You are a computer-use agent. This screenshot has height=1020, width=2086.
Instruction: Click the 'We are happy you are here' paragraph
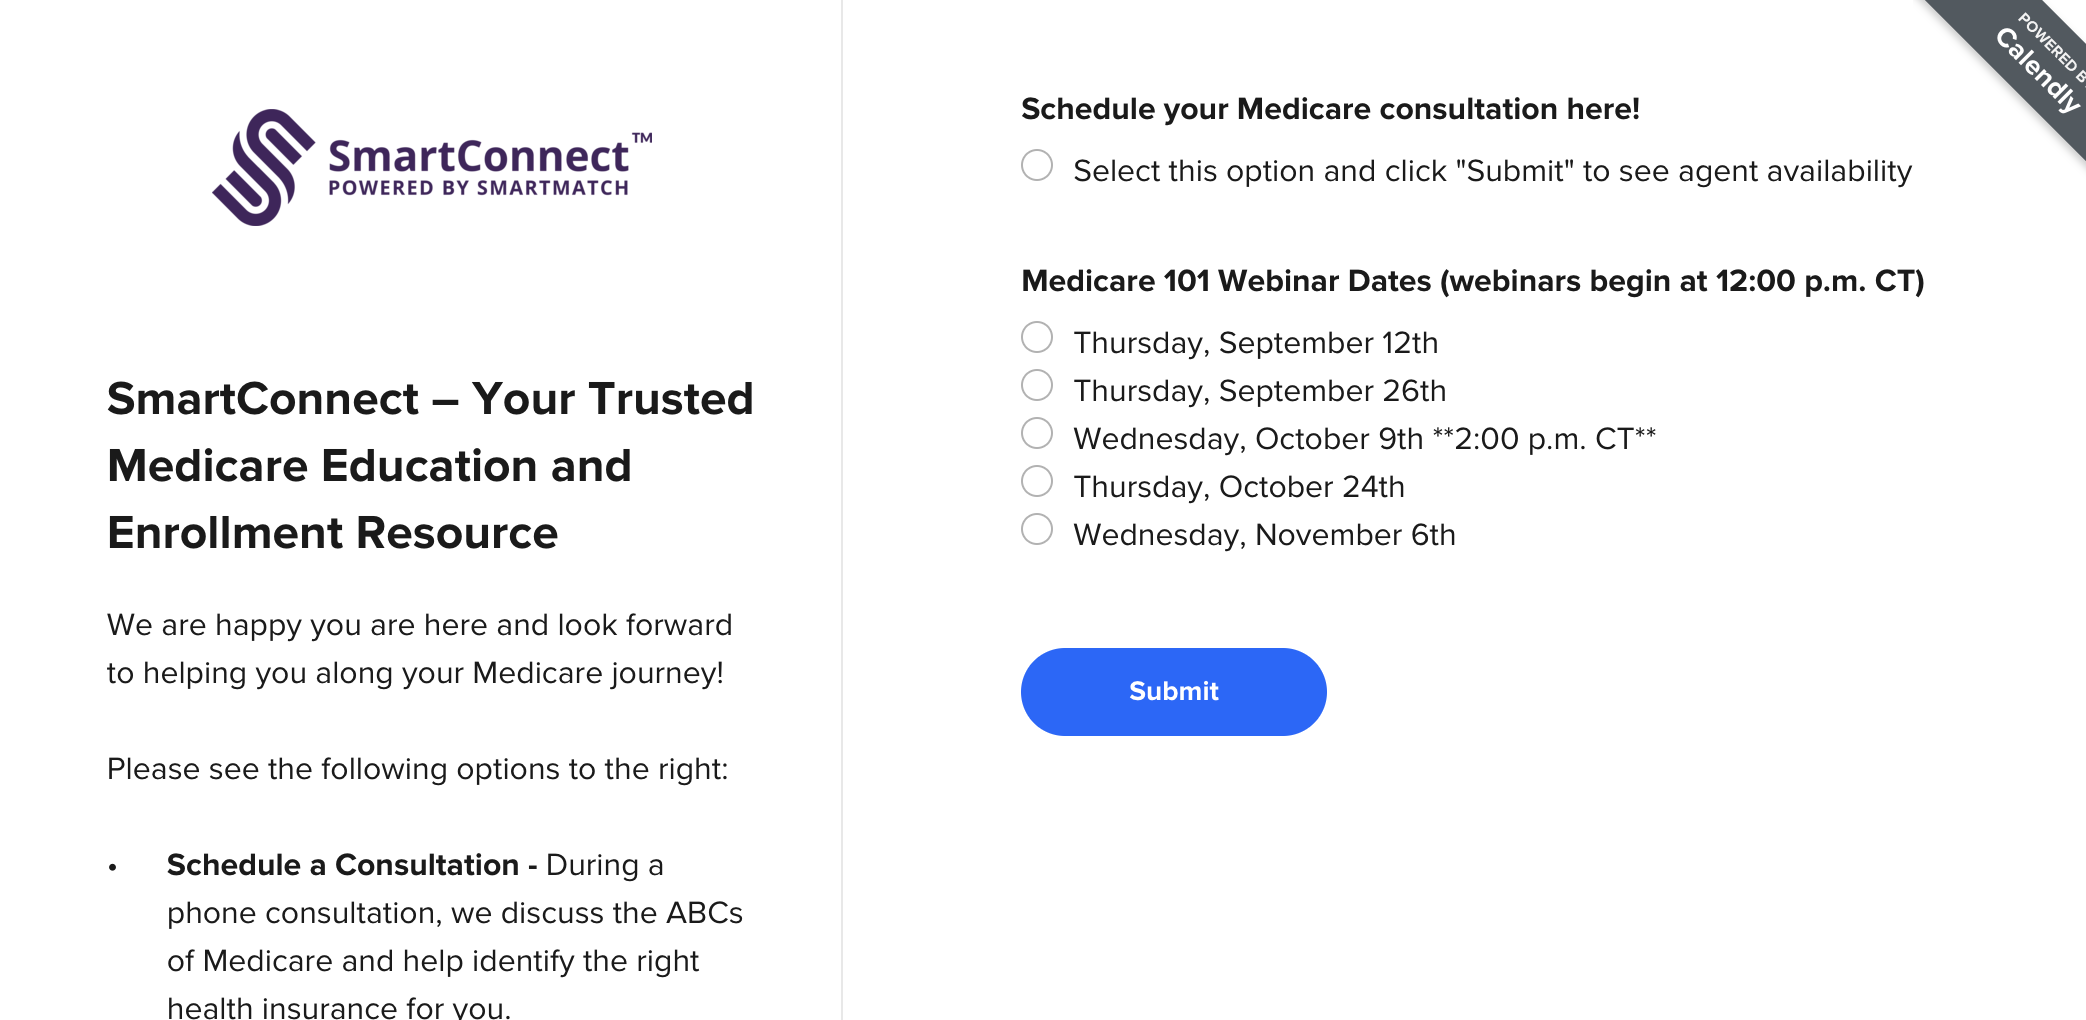pyautogui.click(x=419, y=649)
